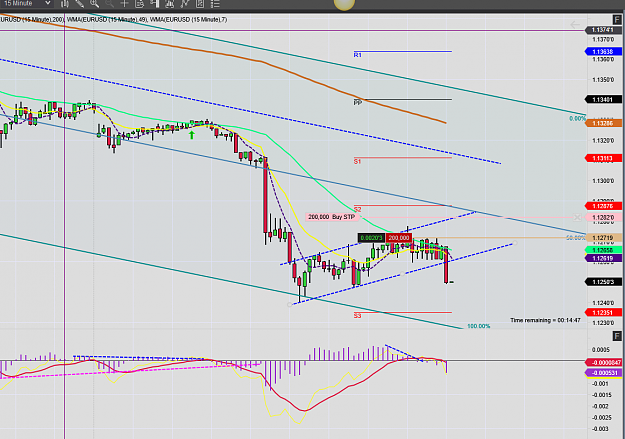Click the greyed zoom out magnifier icon
This screenshot has height=439, width=625.
click(109, 4)
